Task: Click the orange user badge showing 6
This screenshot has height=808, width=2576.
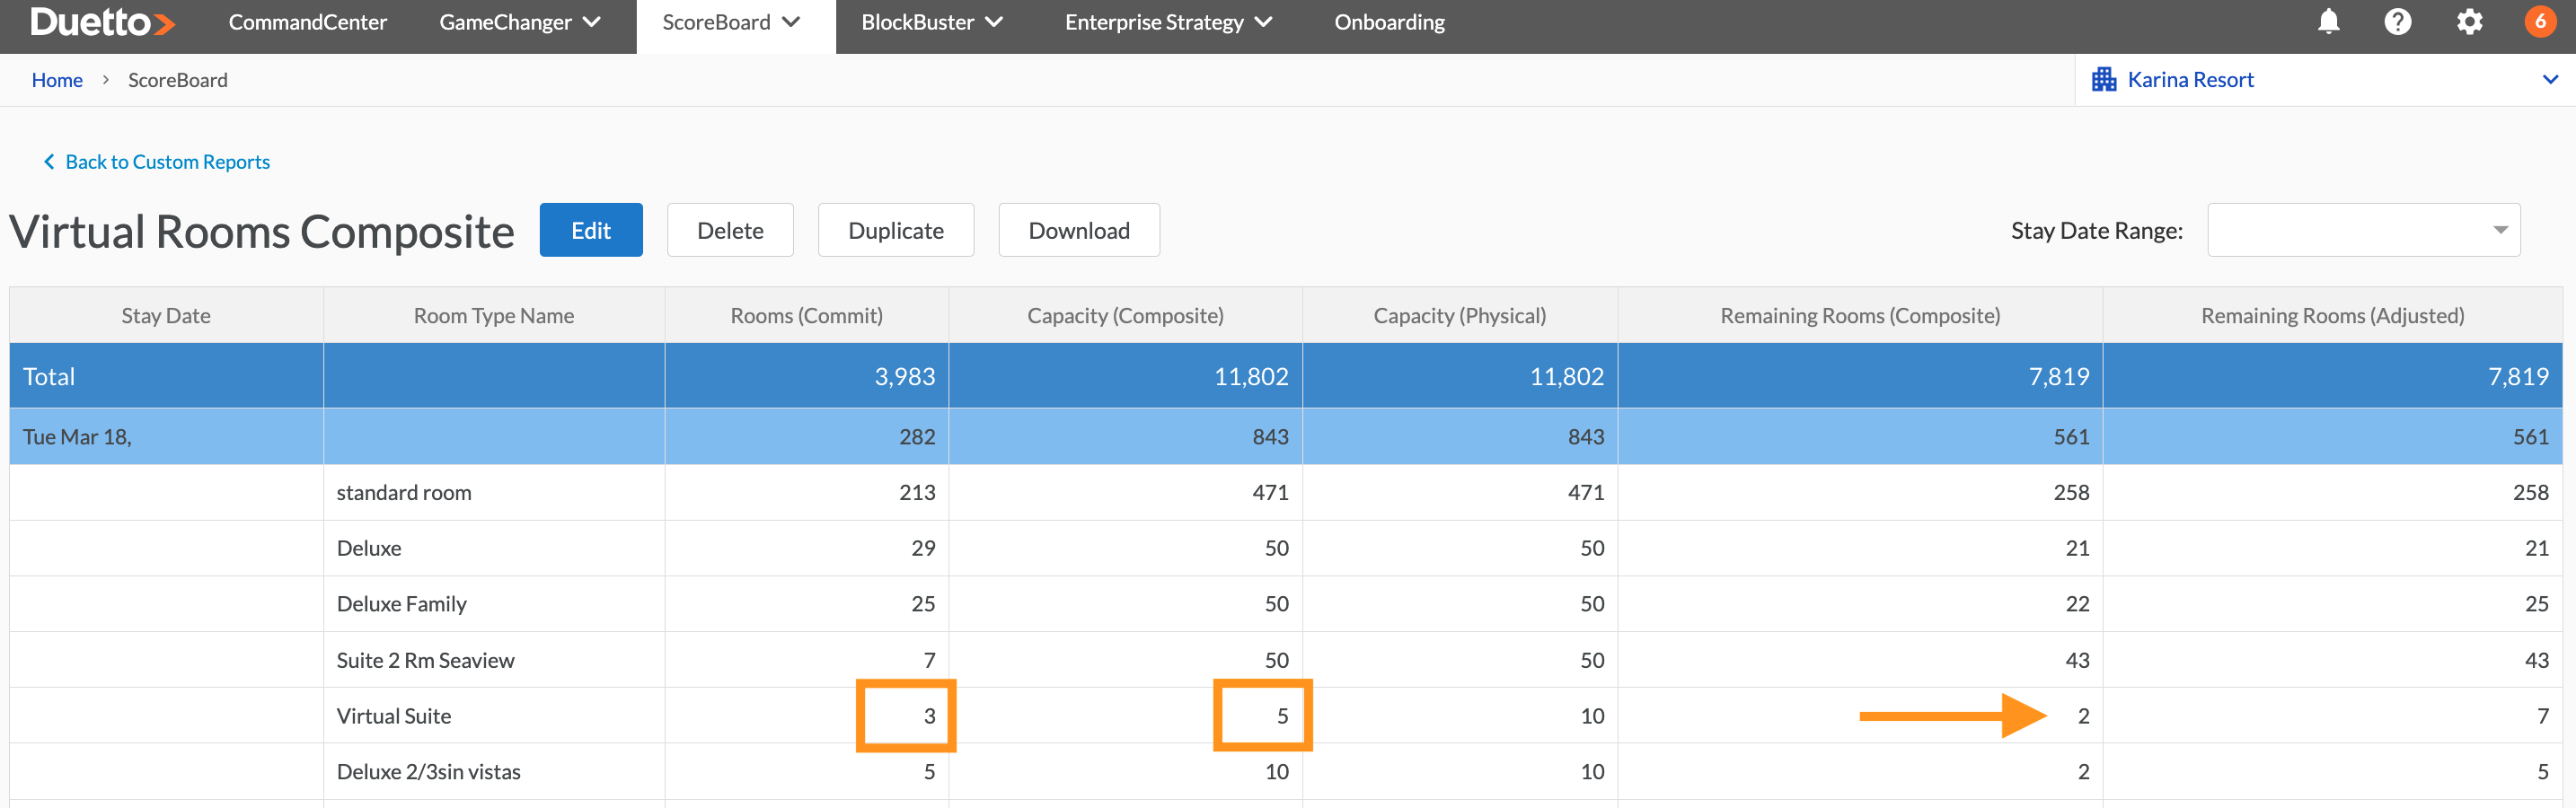Action: (2540, 22)
